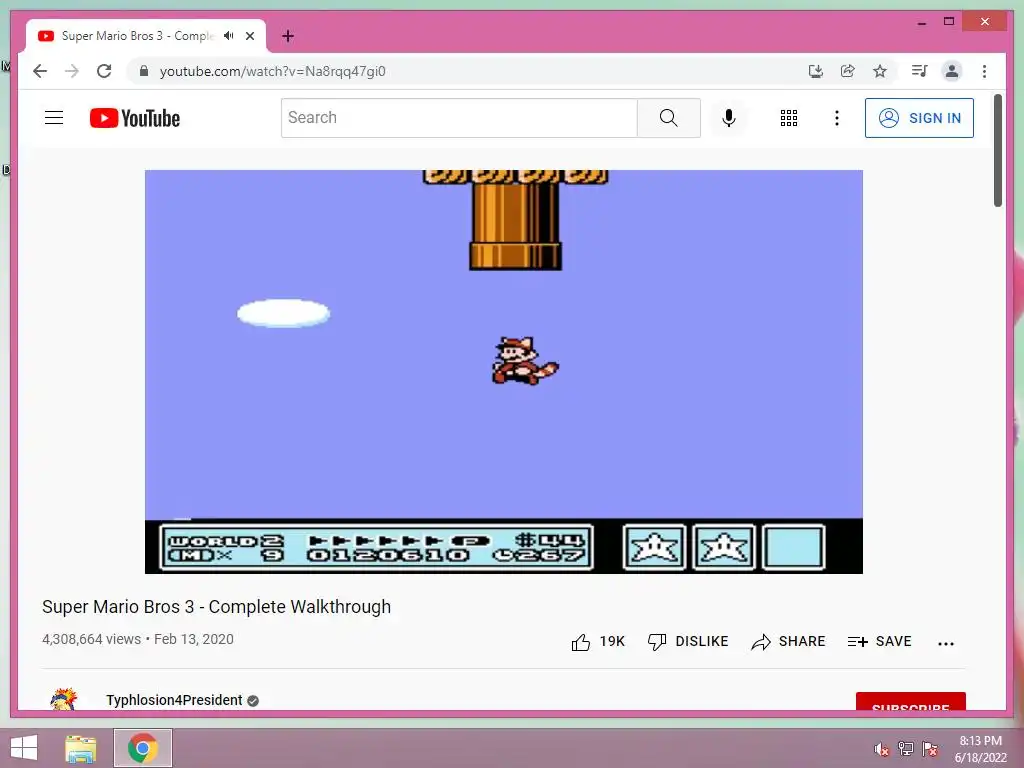The height and width of the screenshot is (768, 1024).
Task: Bookmark this page with the star
Action: coord(880,71)
